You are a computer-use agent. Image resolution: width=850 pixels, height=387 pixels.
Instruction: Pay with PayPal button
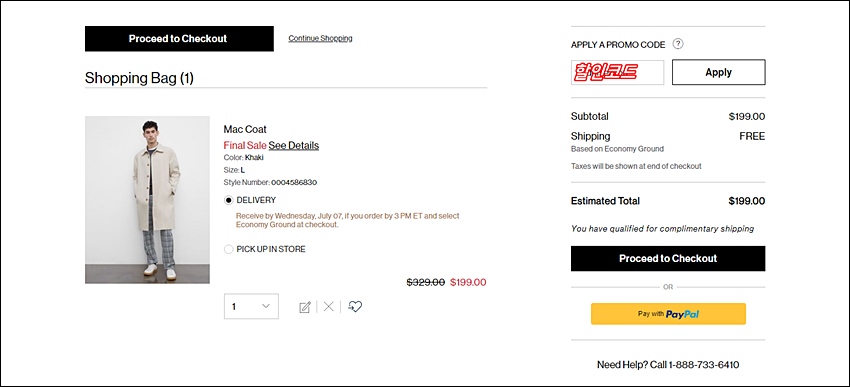668,314
